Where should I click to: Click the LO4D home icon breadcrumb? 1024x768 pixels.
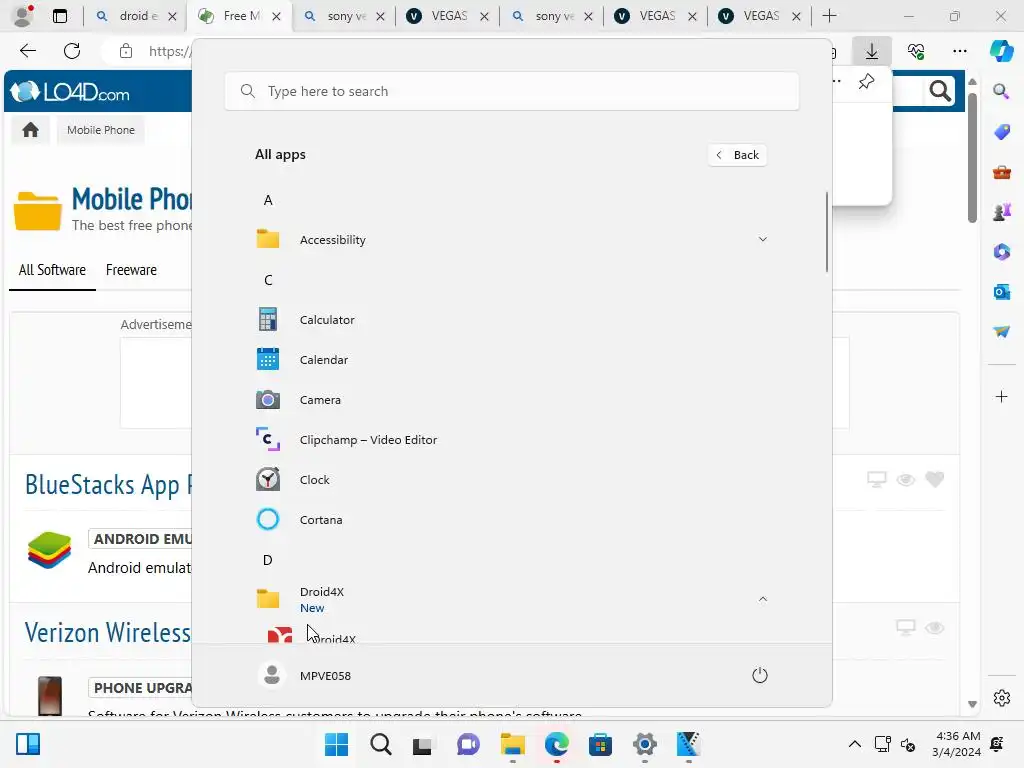coord(30,130)
